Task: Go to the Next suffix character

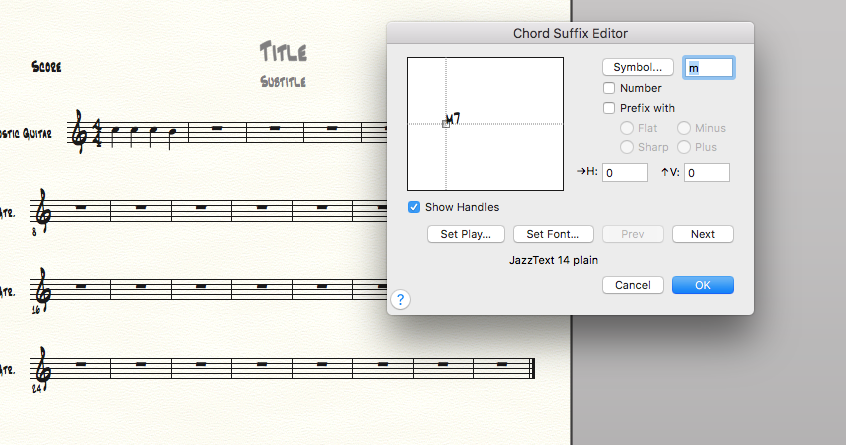Action: pyautogui.click(x=703, y=234)
